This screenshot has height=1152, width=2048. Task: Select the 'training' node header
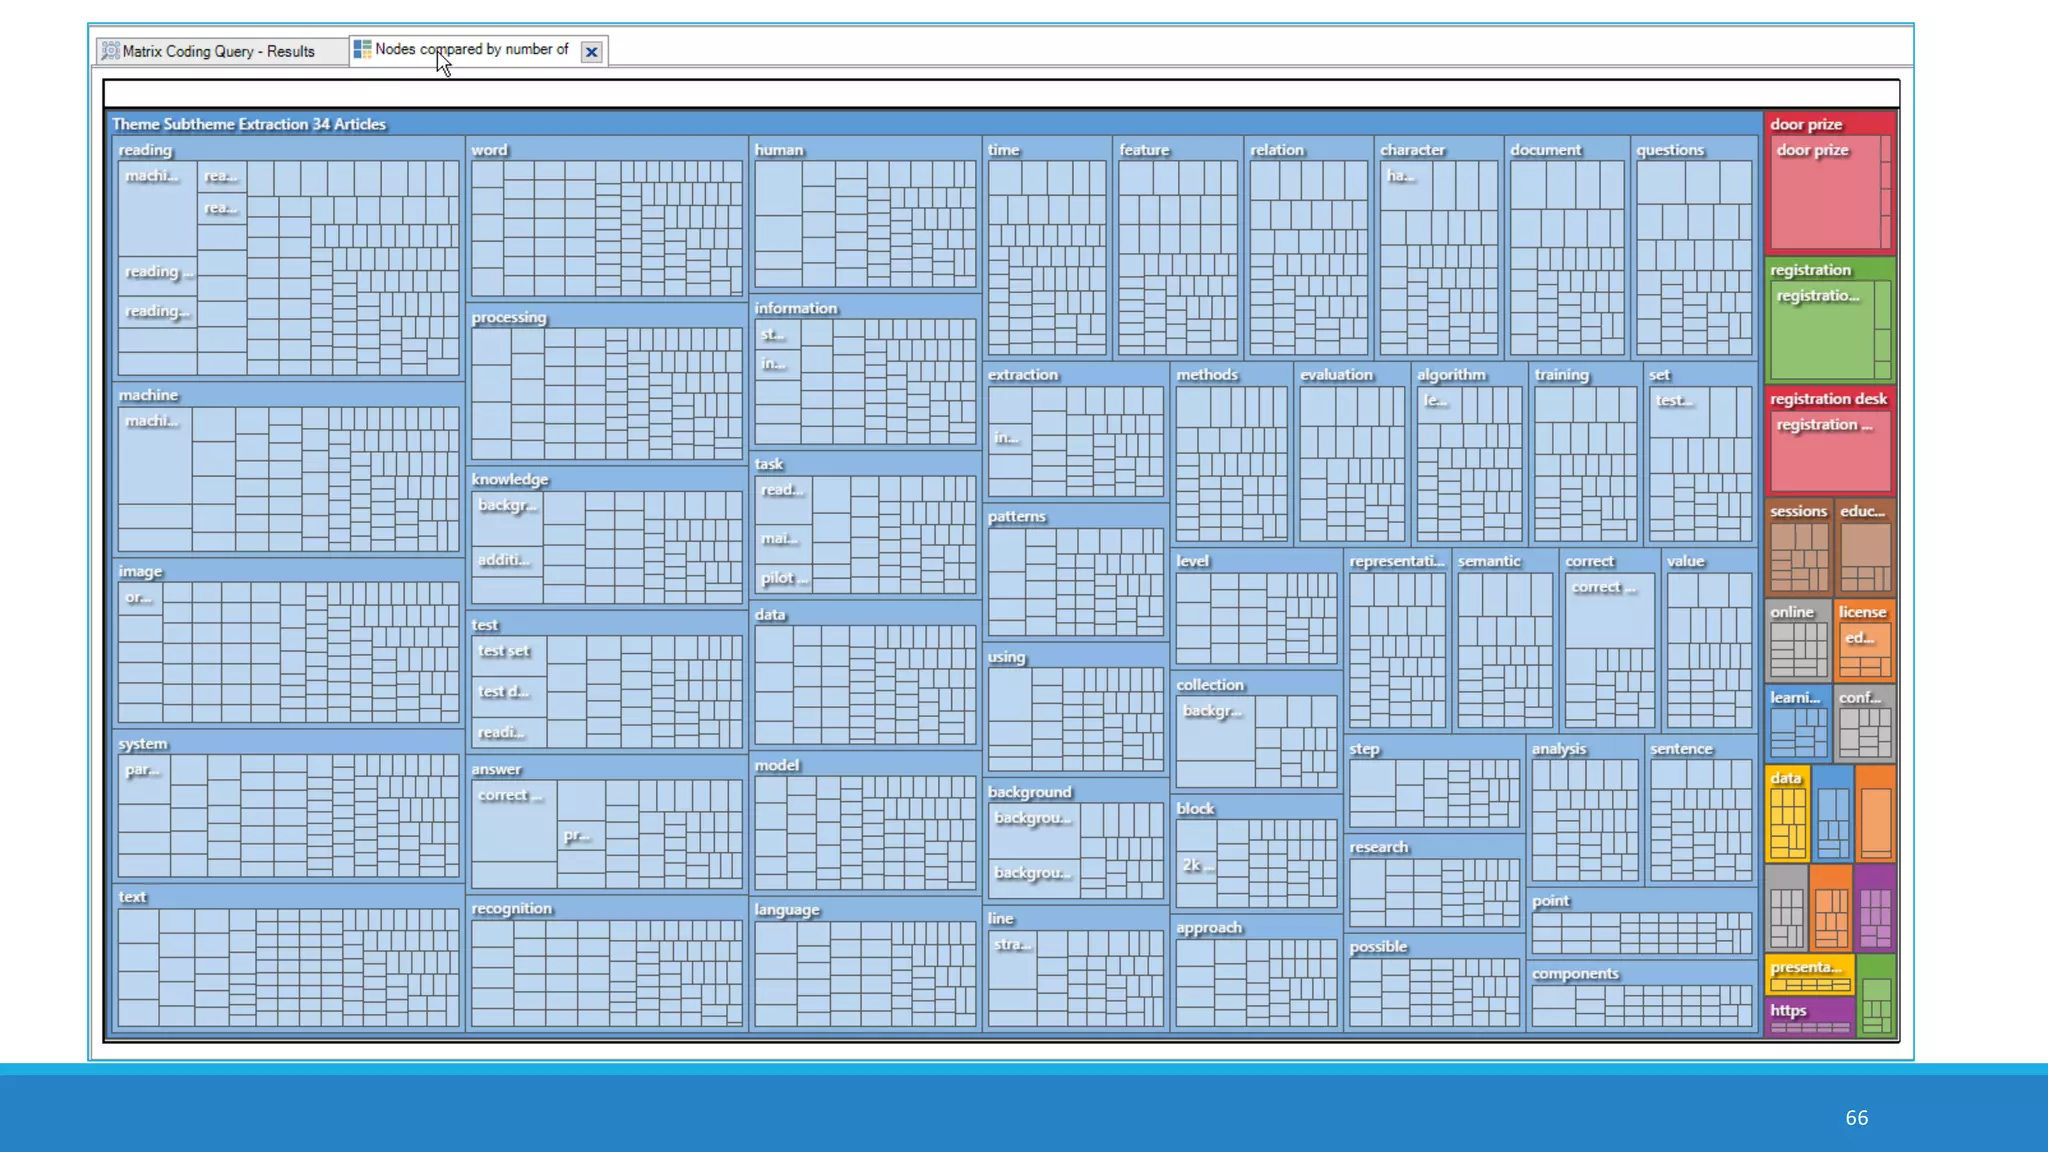[x=1562, y=375]
